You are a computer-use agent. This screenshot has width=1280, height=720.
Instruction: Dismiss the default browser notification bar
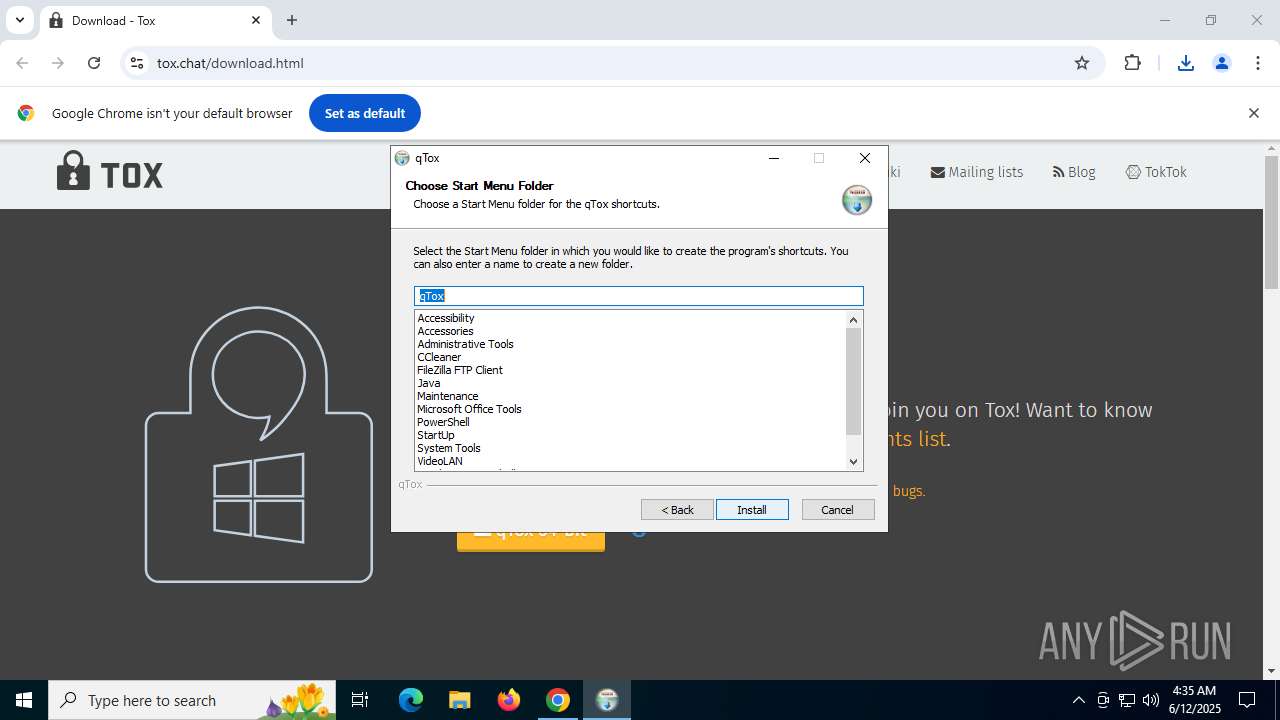[1253, 113]
